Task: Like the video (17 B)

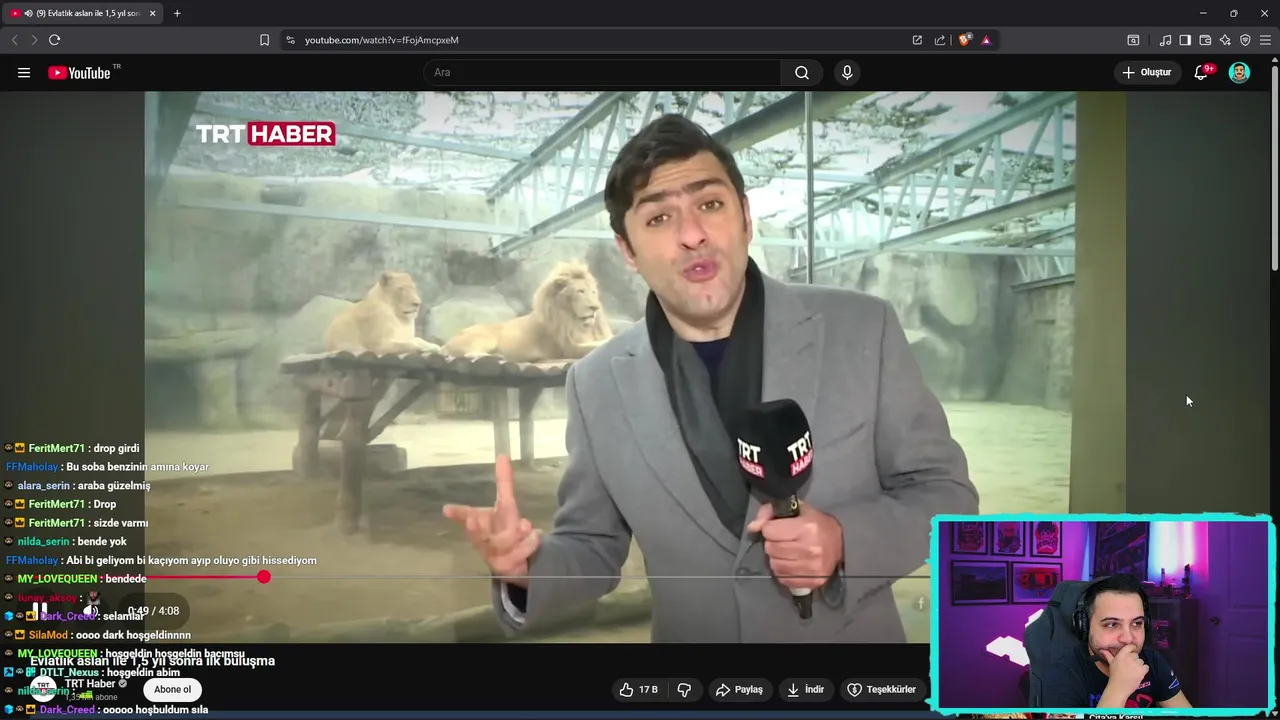Action: (x=638, y=689)
